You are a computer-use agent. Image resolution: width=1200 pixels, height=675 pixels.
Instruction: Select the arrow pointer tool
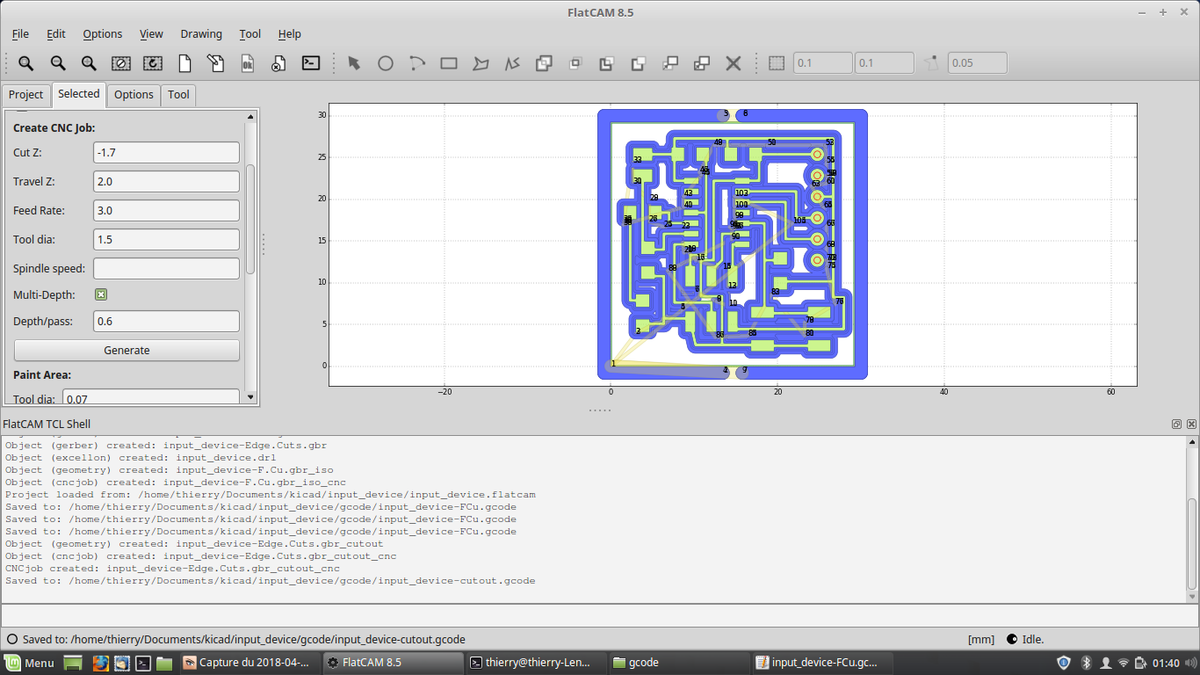(353, 63)
